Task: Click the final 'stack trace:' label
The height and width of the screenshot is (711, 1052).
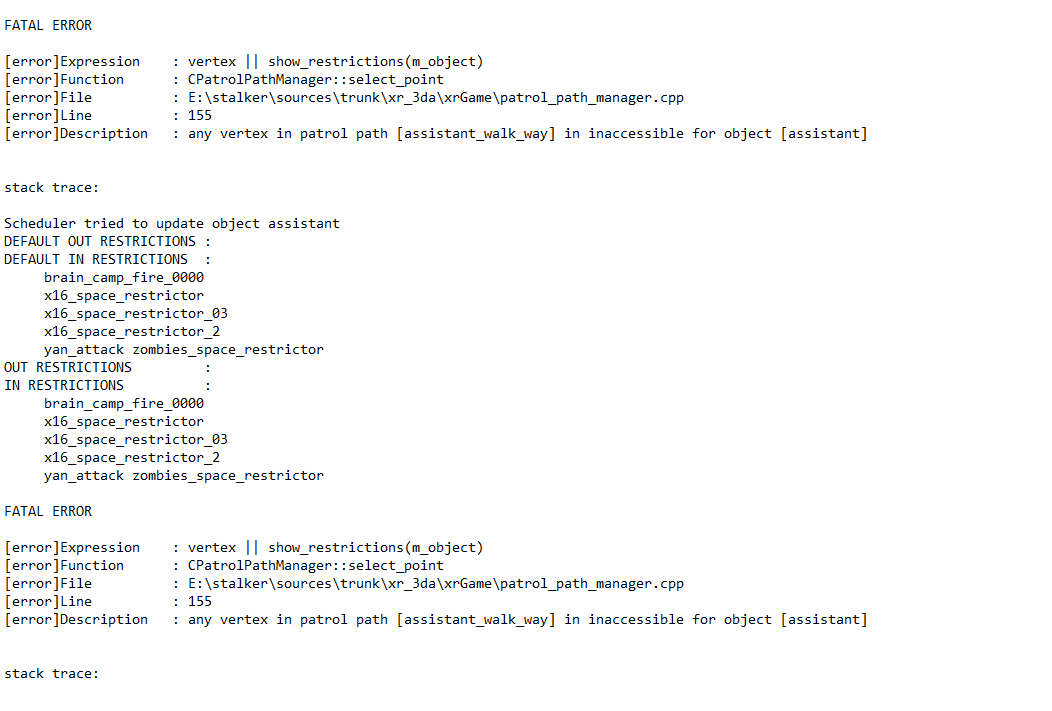Action: [52, 673]
